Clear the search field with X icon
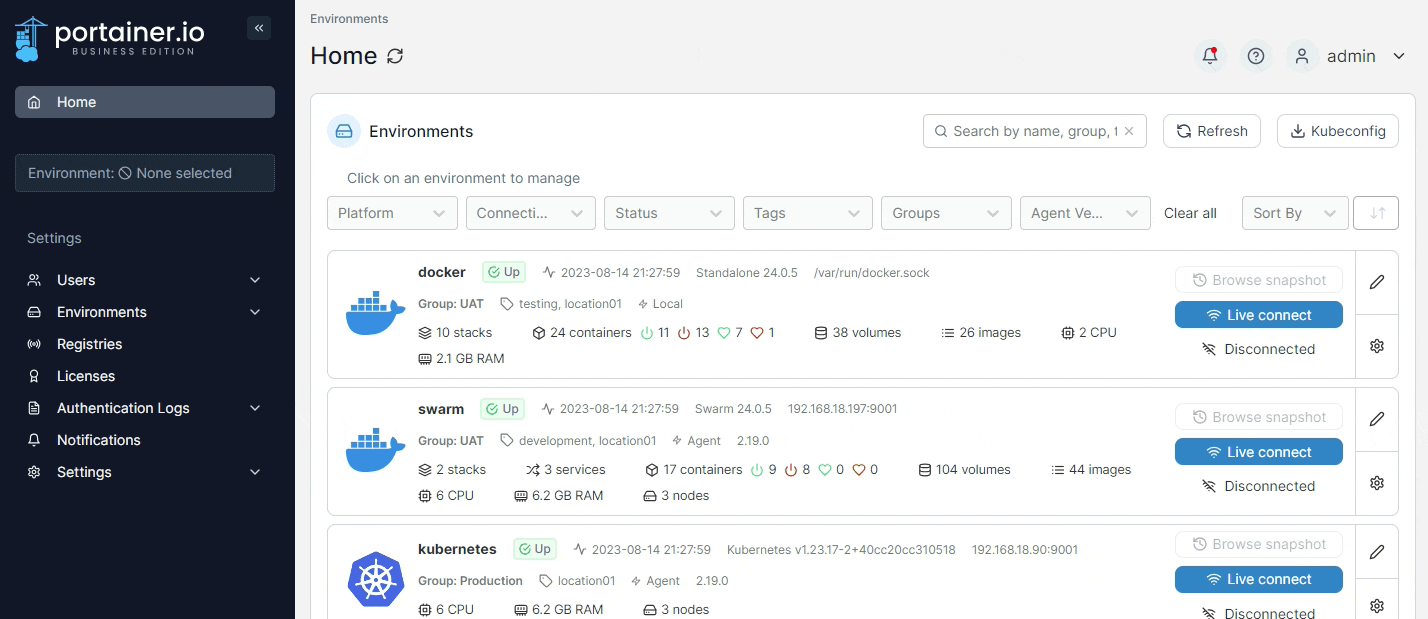This screenshot has height=619, width=1428. pos(1129,131)
